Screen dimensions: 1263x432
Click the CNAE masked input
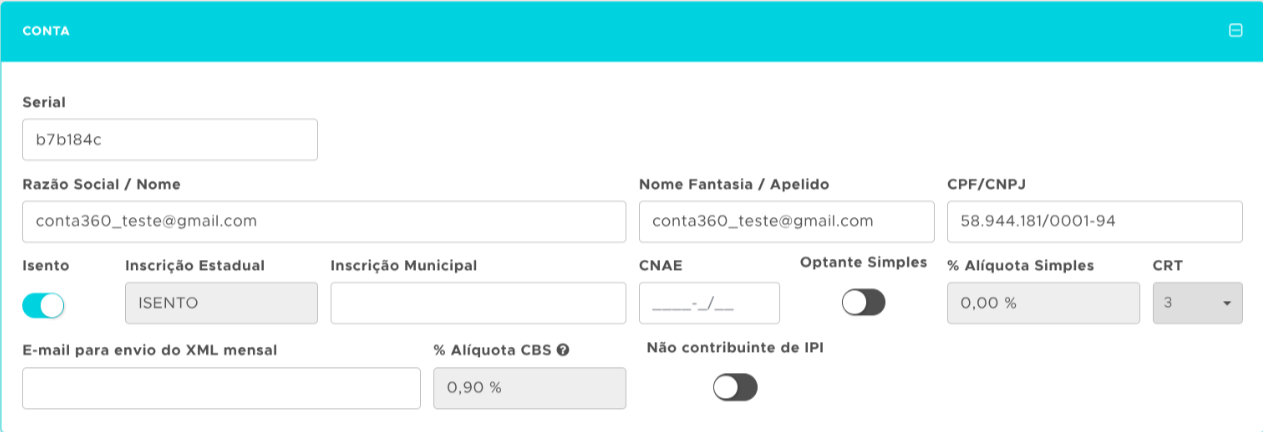coord(709,303)
